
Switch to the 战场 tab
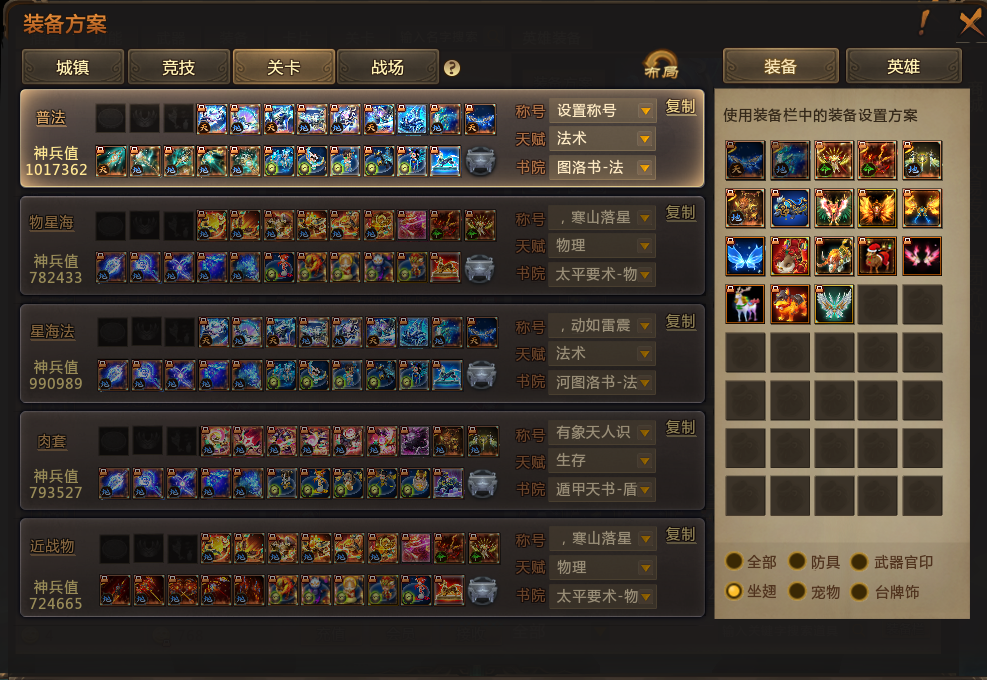[388, 67]
